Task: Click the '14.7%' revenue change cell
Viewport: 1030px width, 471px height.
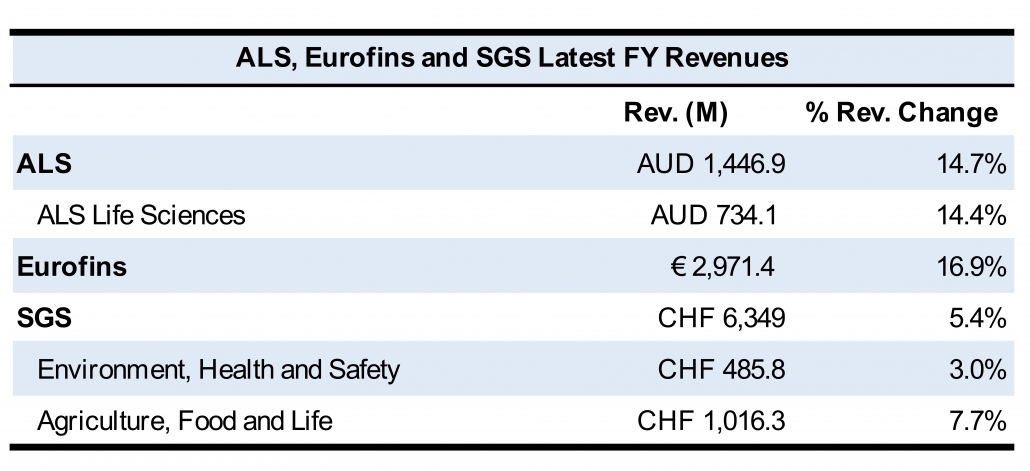Action: click(971, 164)
